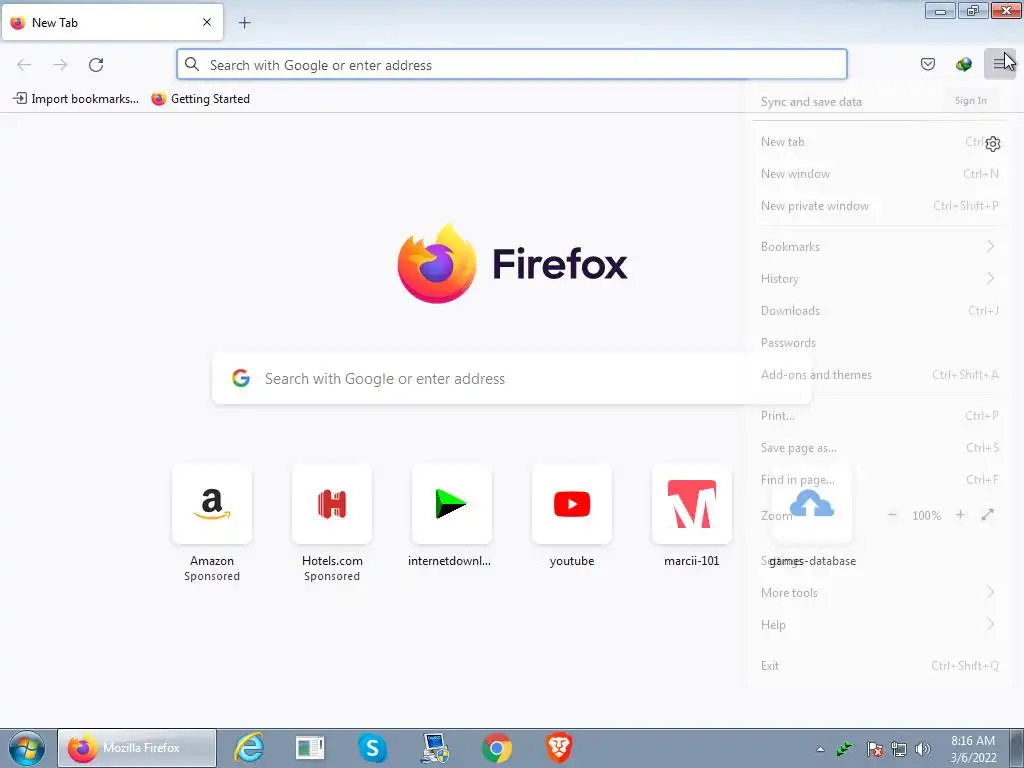
Task: Launch Internet Explorer from taskbar
Action: click(249, 748)
